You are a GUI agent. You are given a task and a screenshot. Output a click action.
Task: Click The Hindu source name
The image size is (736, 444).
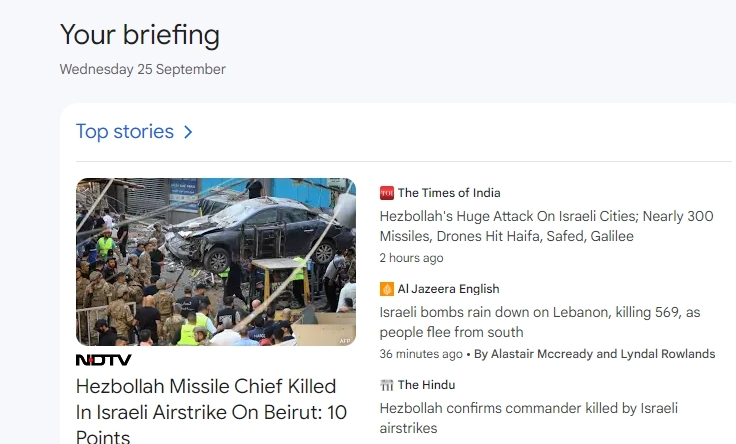pos(427,385)
